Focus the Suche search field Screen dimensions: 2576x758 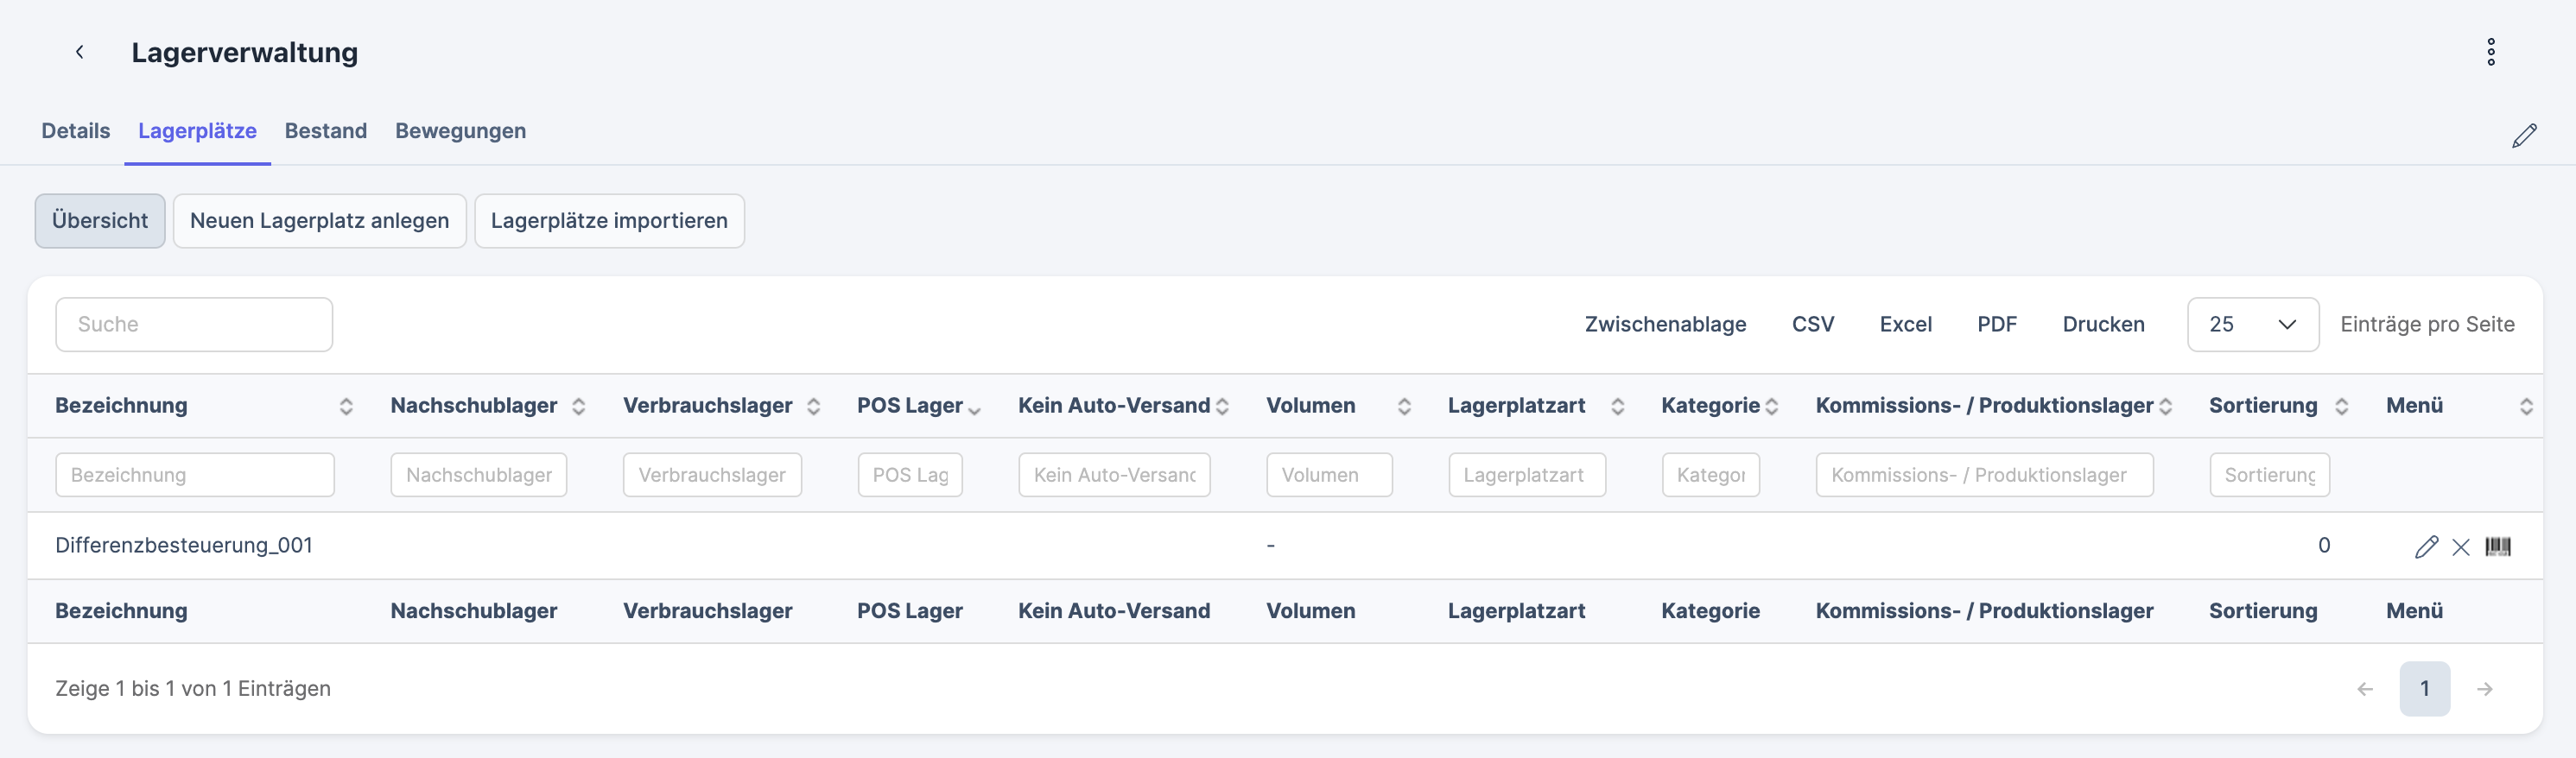tap(194, 325)
